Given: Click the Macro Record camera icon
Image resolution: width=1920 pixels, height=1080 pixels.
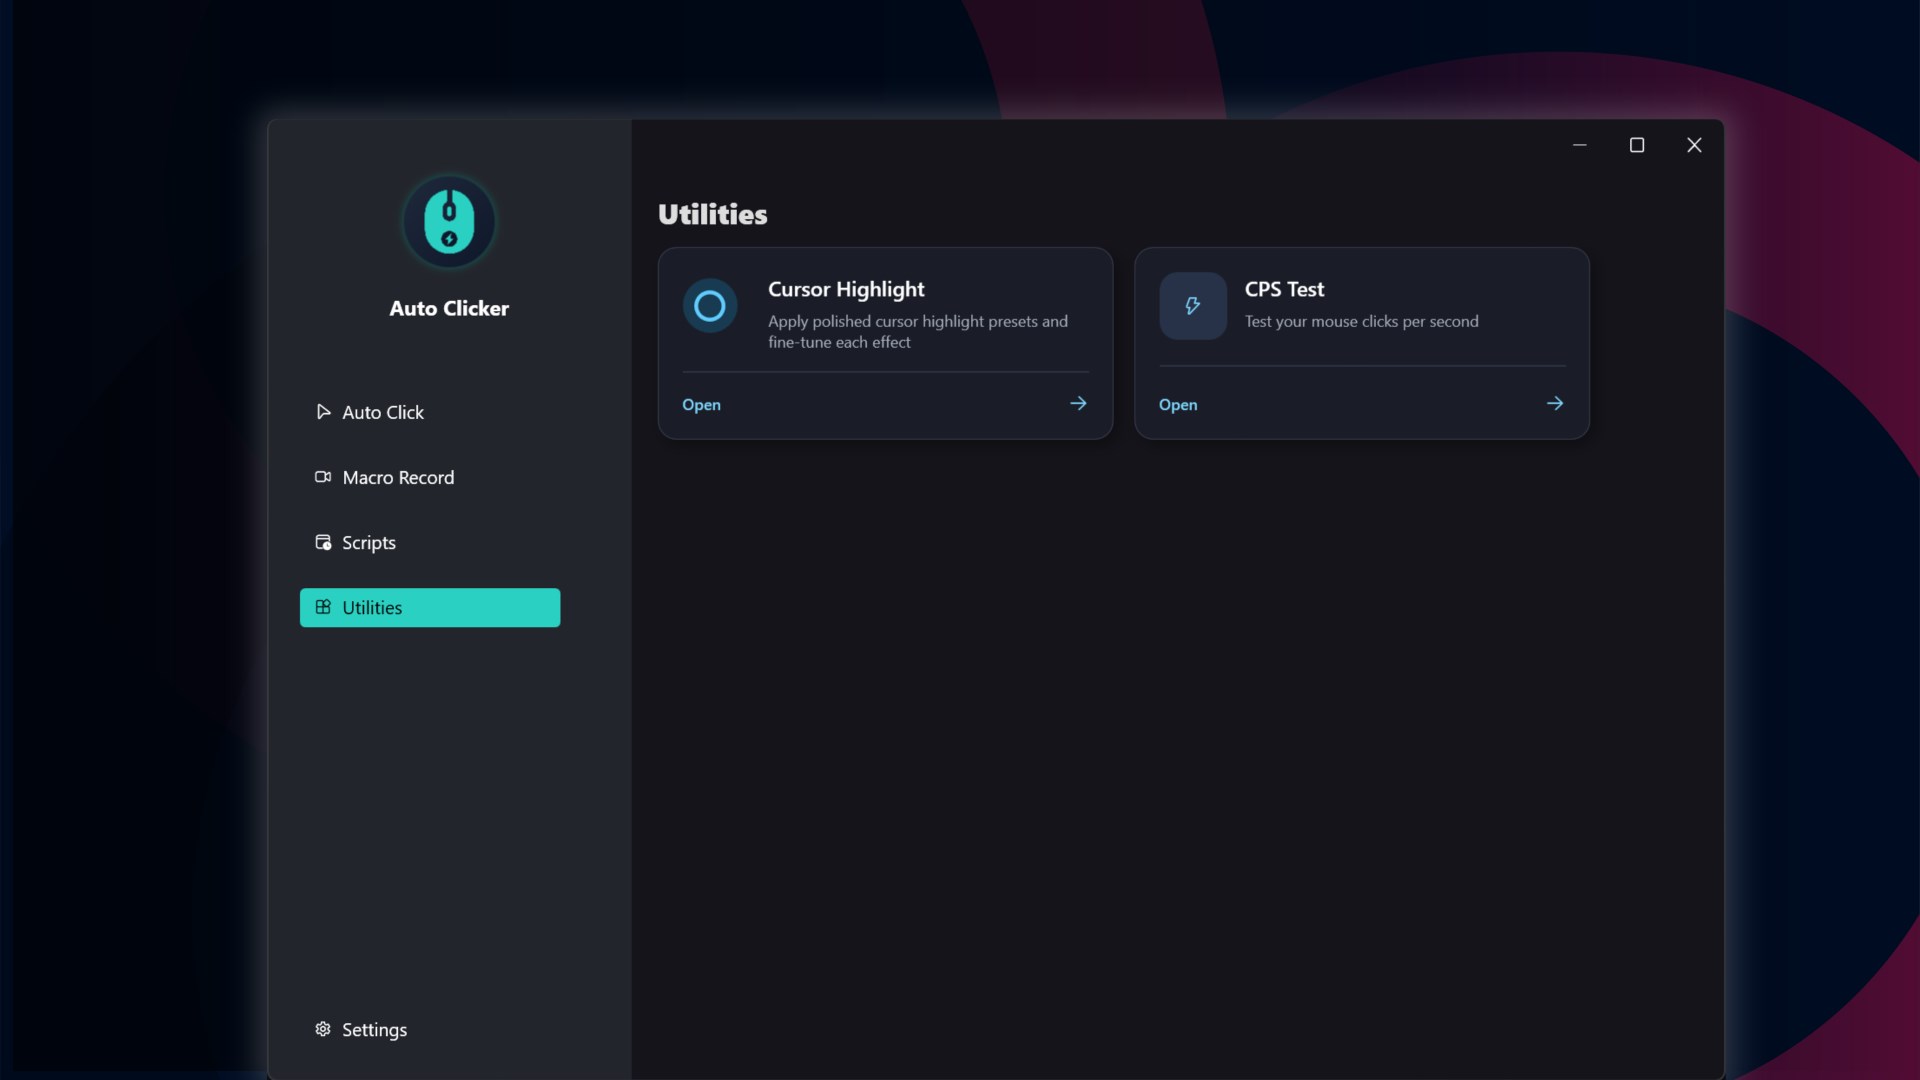Looking at the screenshot, I should click(x=323, y=477).
